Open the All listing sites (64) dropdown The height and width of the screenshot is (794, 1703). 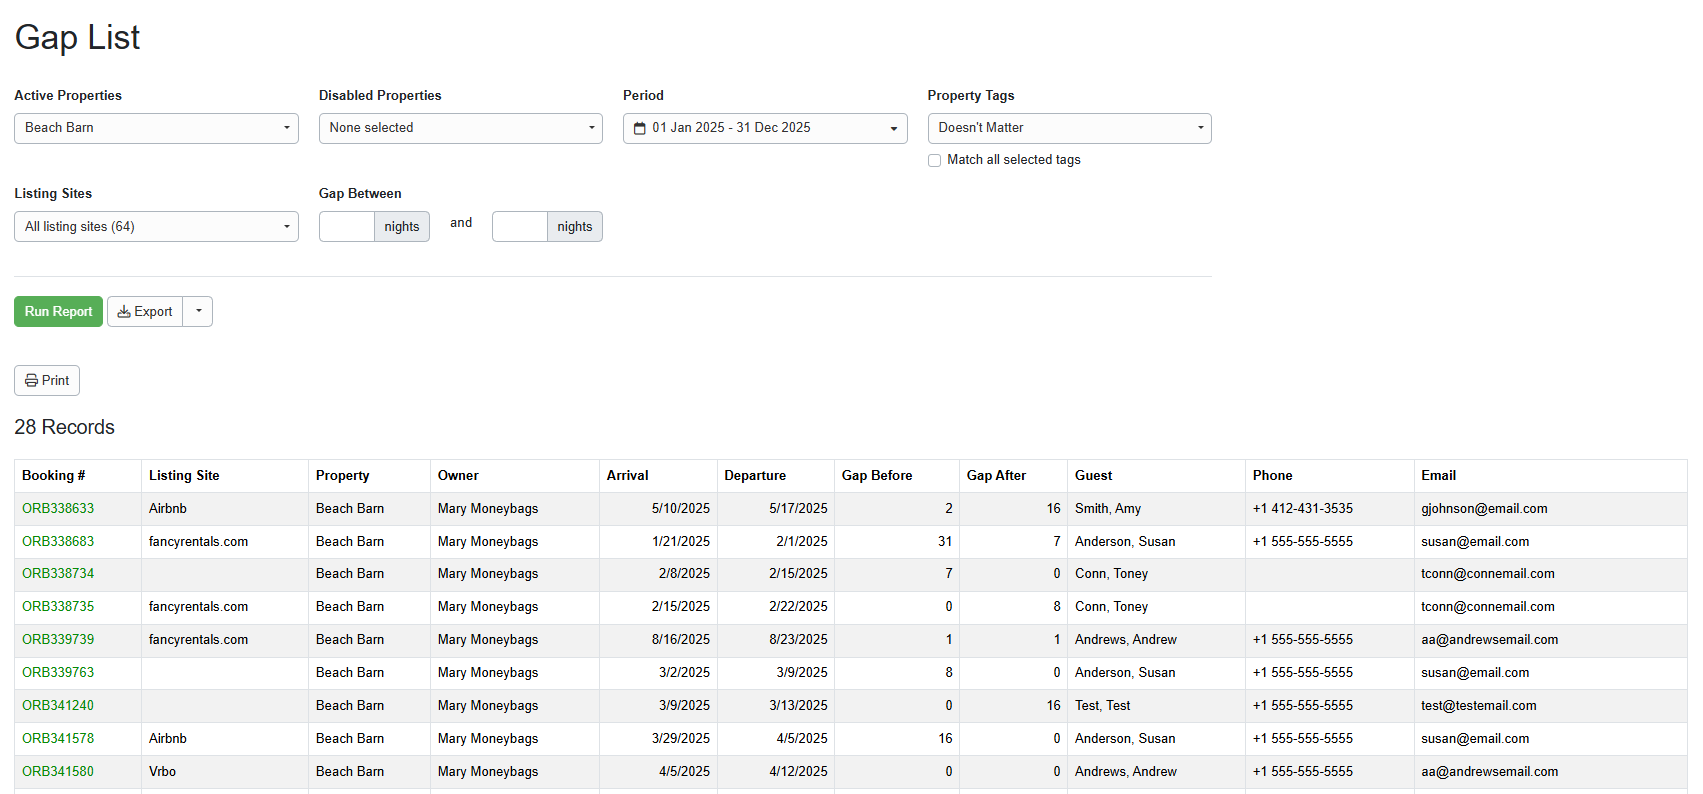156,226
